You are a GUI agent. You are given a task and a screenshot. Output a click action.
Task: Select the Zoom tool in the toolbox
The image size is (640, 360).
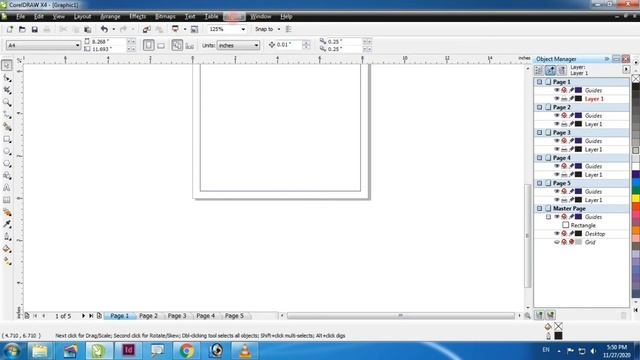tap(7, 102)
